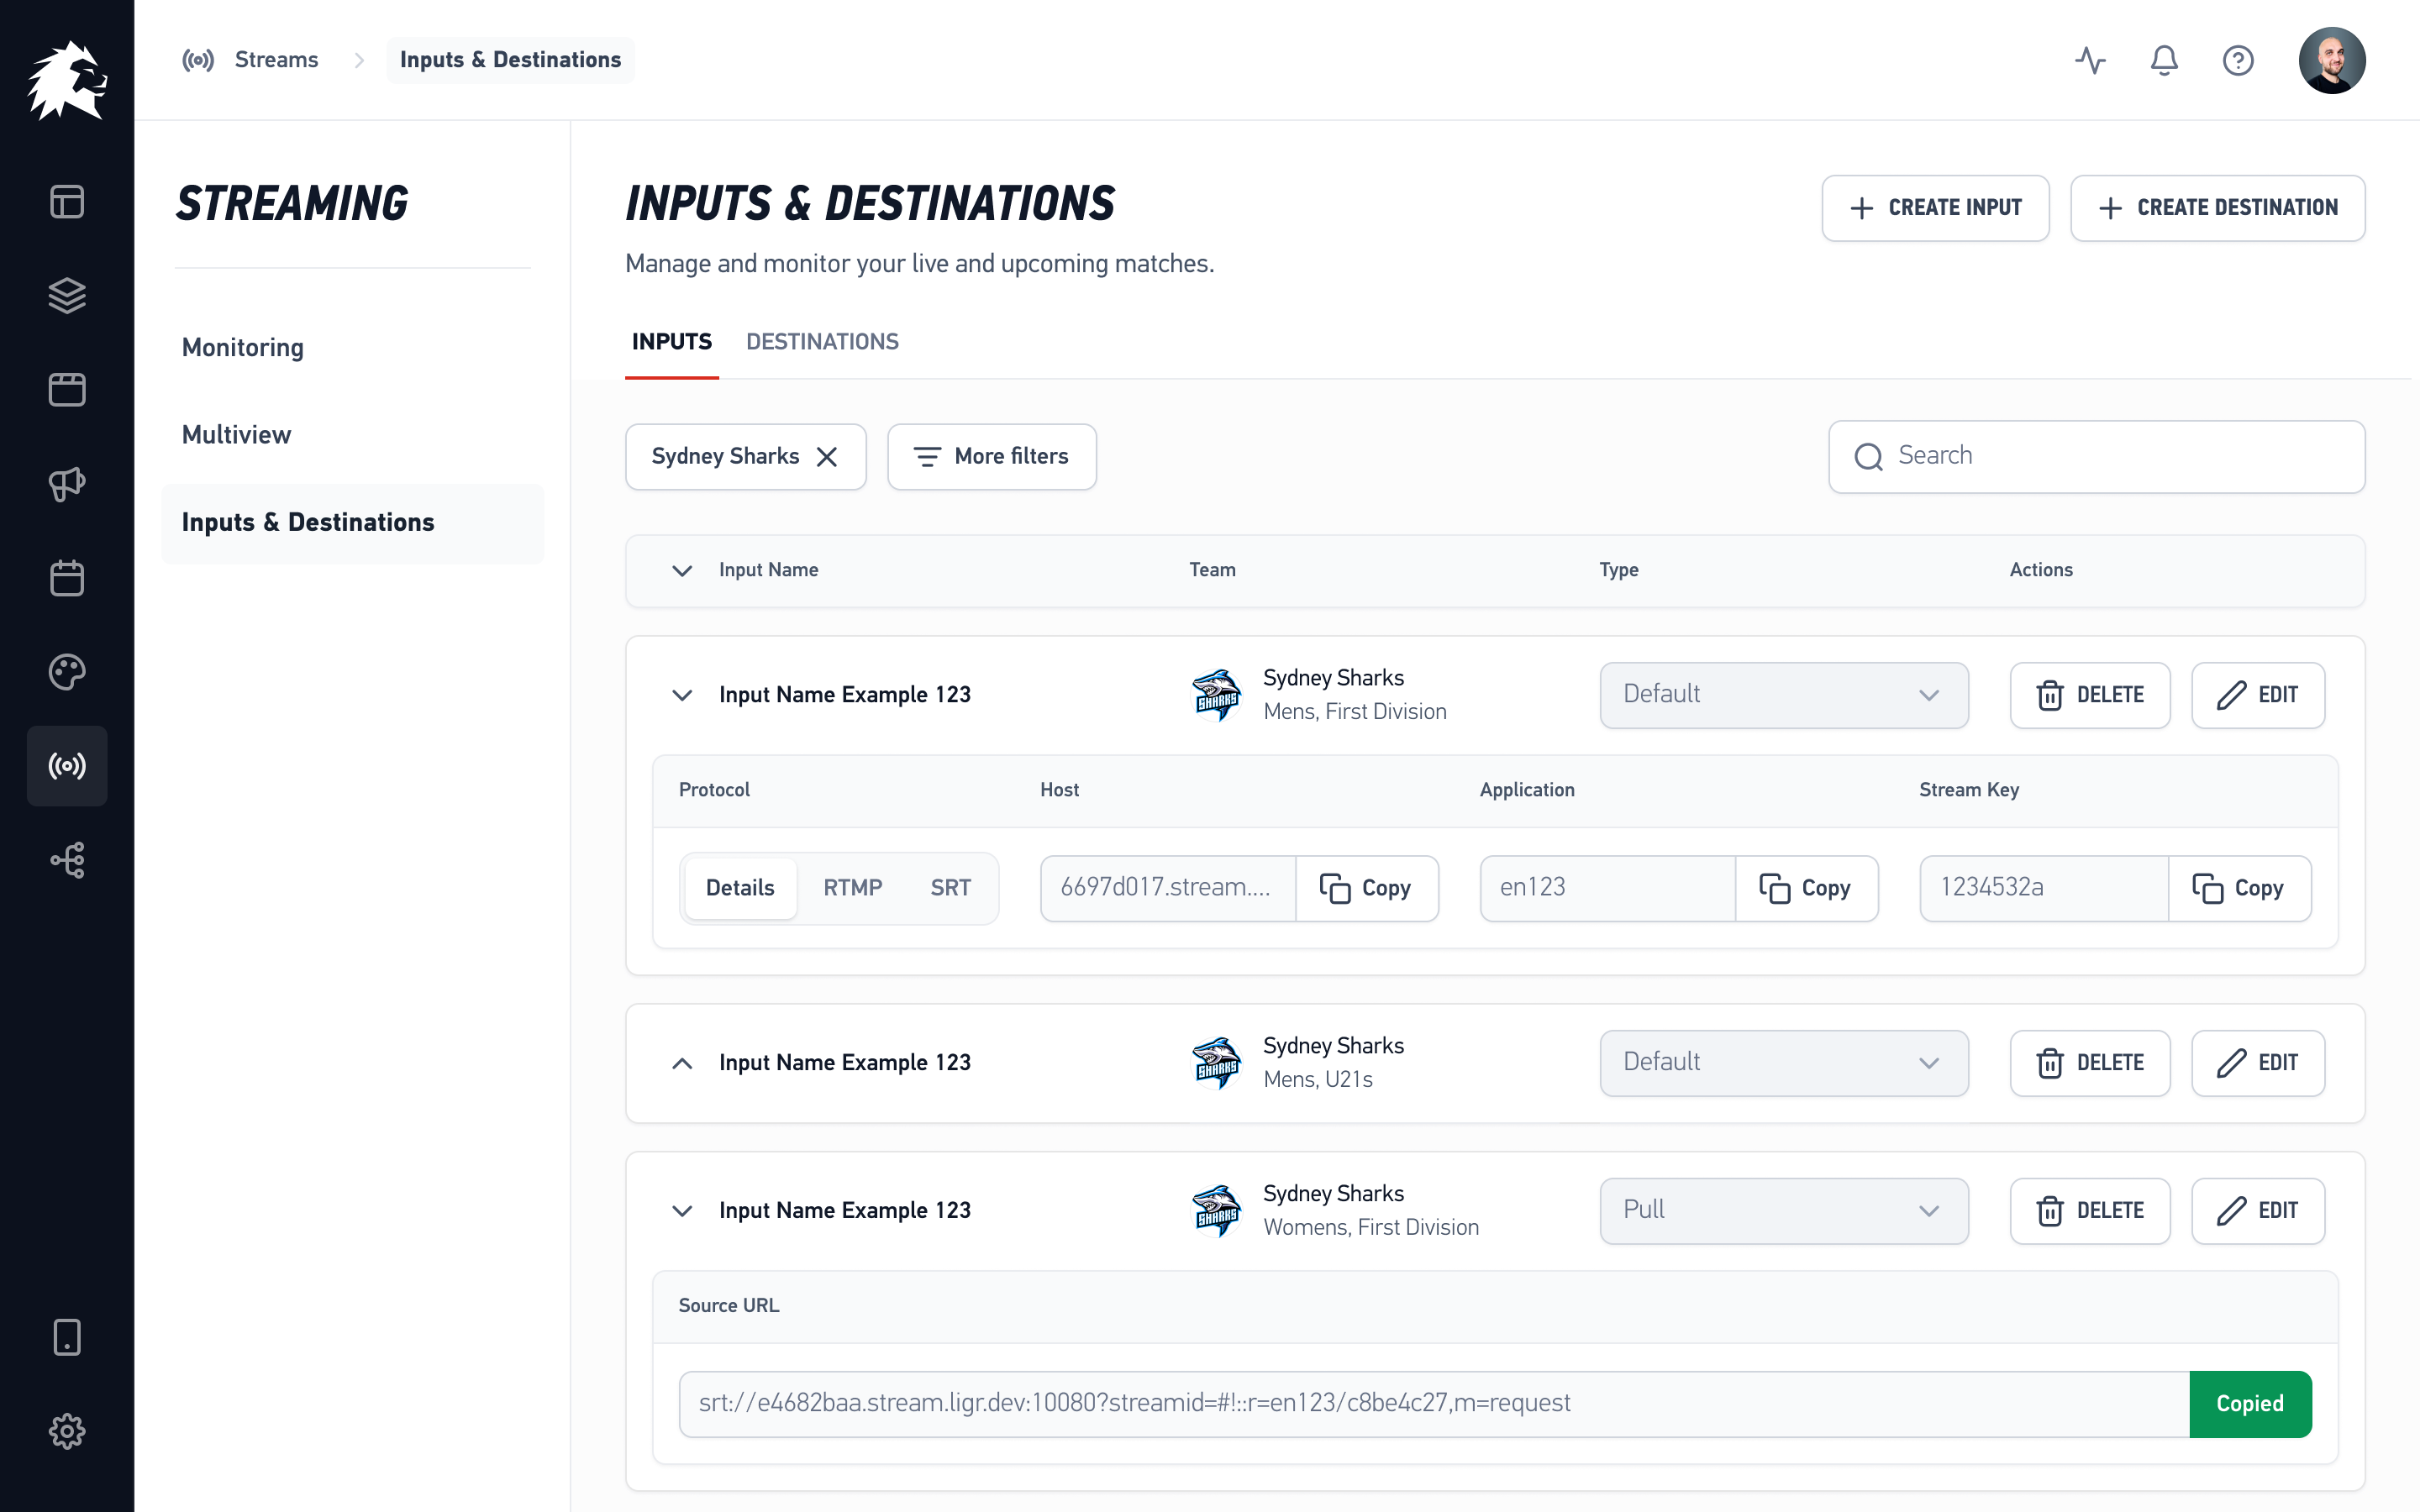Copy the Stream Key value
The width and height of the screenshot is (2420, 1512).
[x=2239, y=888]
